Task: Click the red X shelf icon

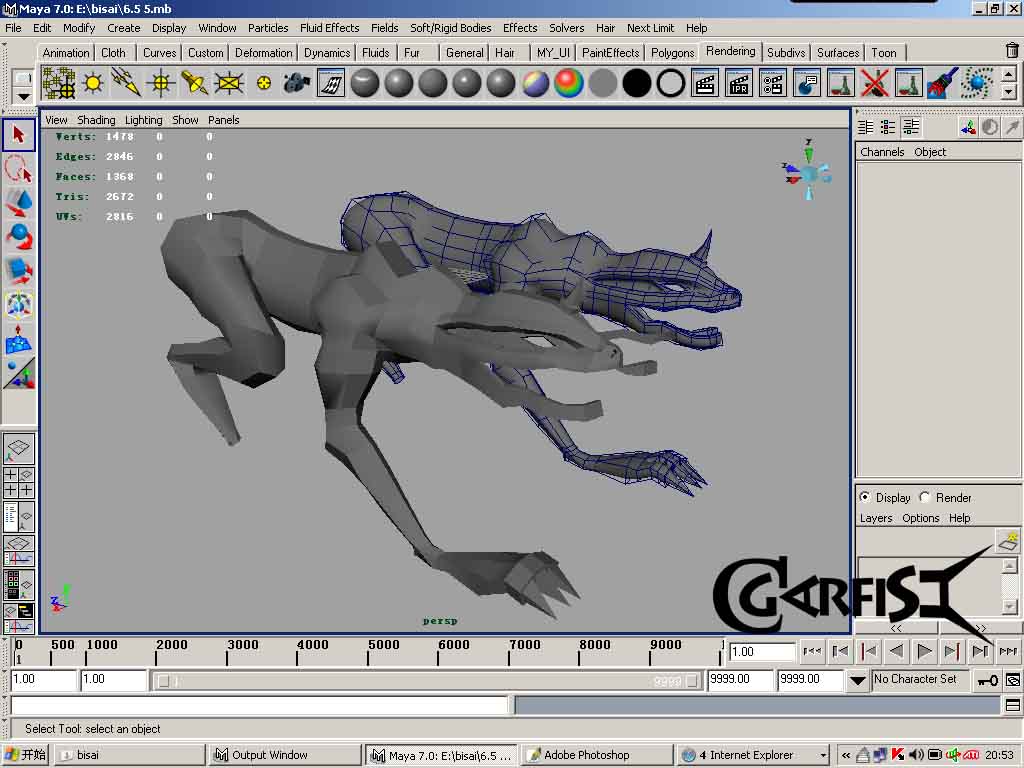Action: (x=874, y=83)
